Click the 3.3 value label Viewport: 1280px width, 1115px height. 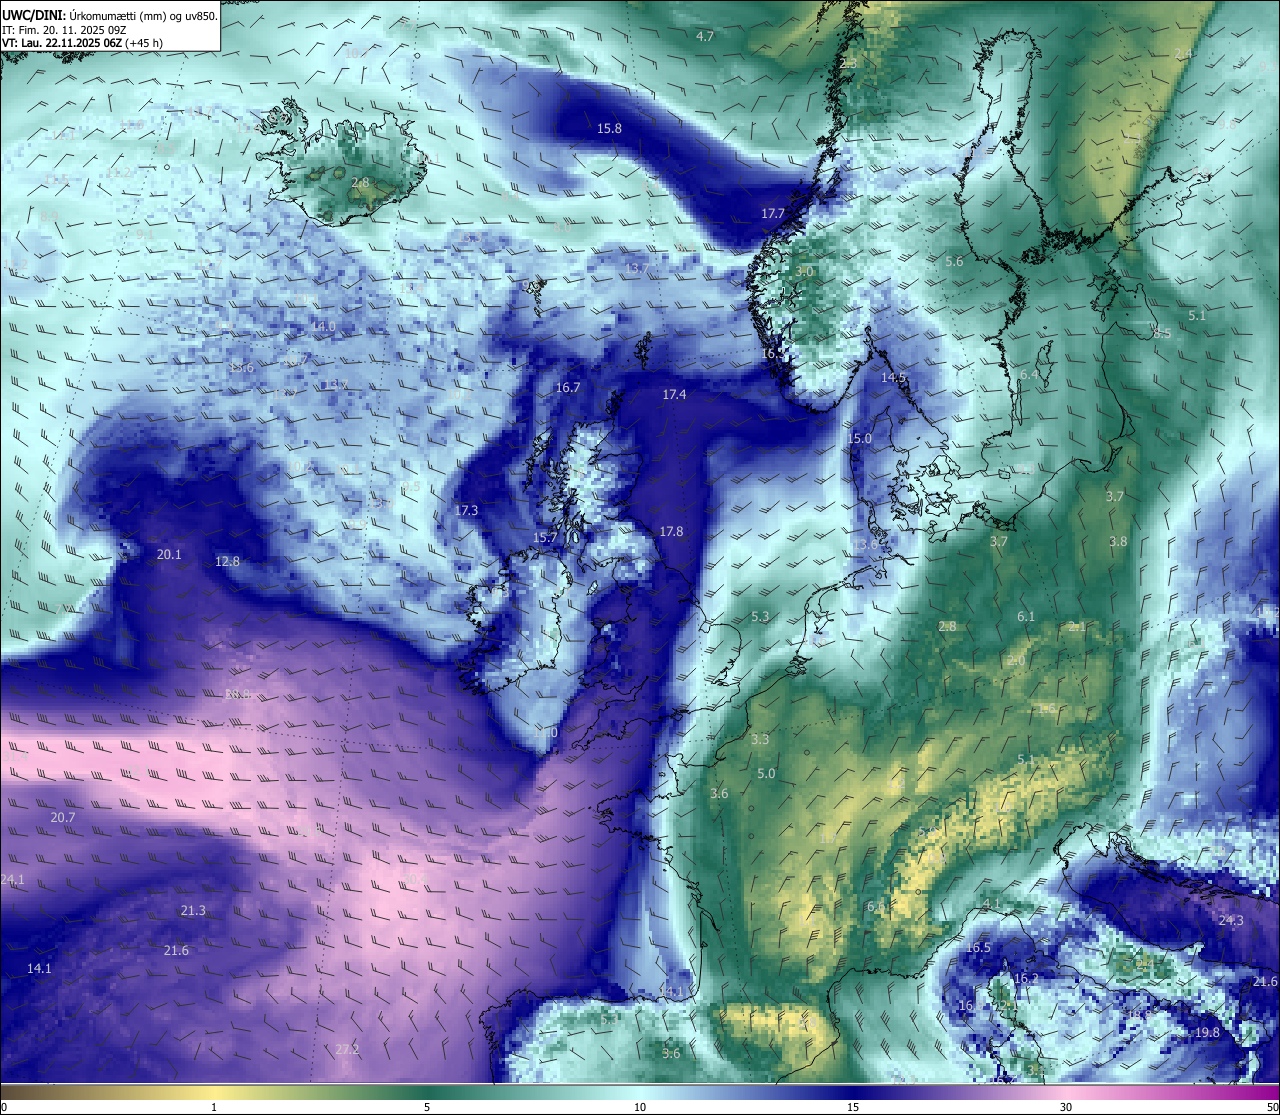point(760,739)
